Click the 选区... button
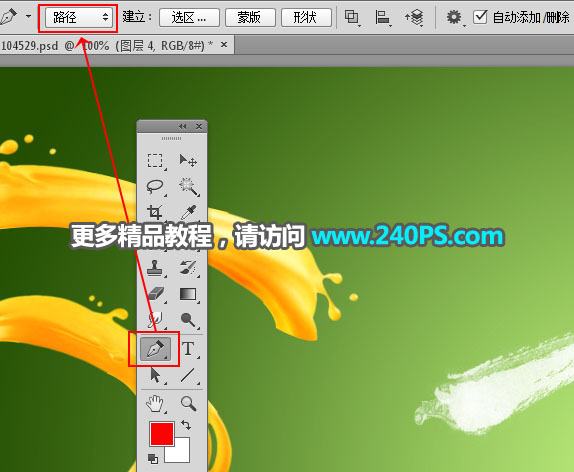The image size is (574, 472). 189,18
